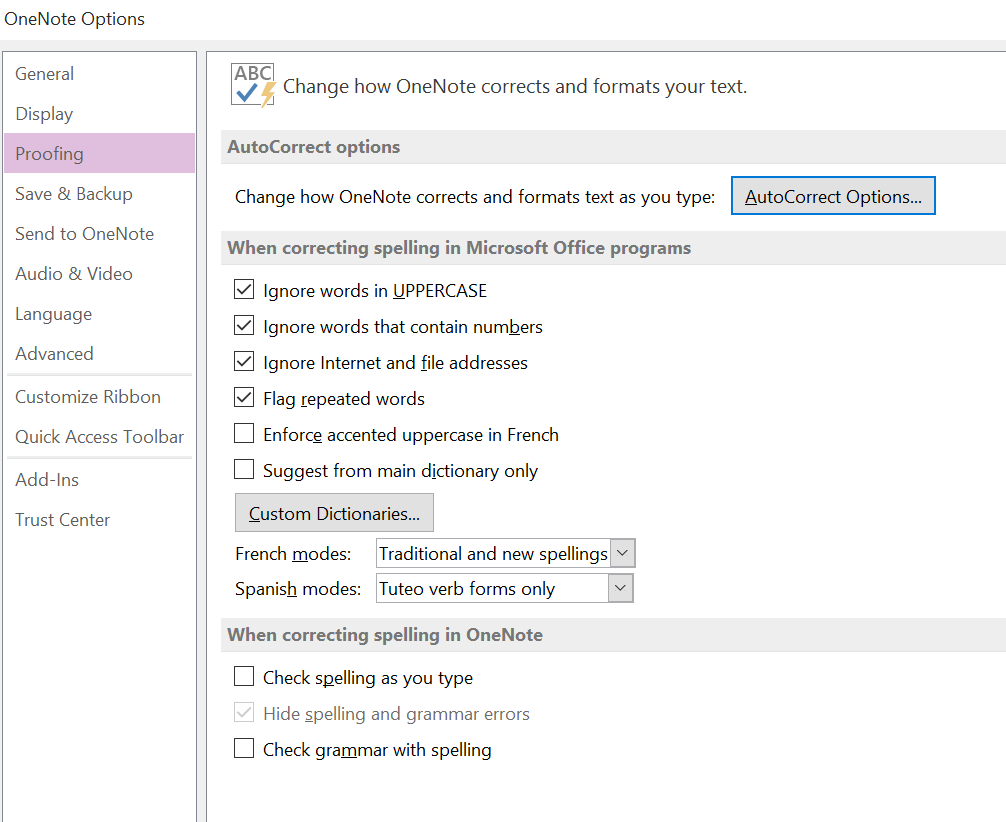Enable Check spelling as you type

click(x=244, y=677)
